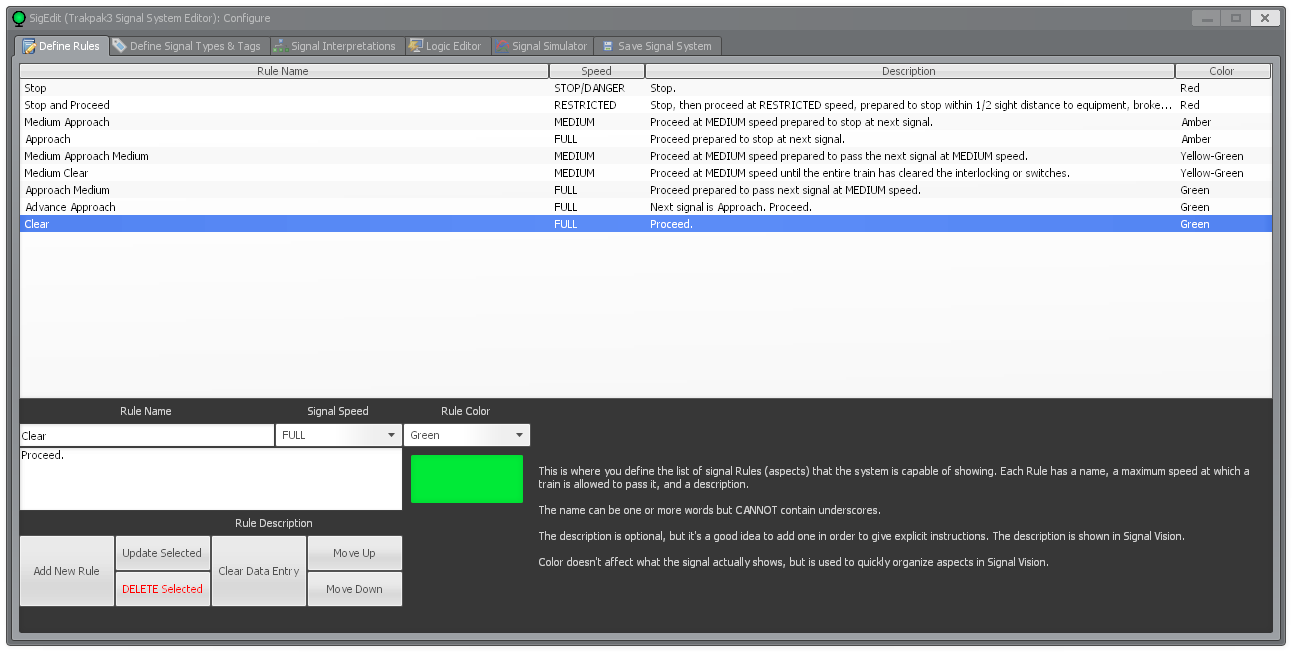Select the 'Advance Approach' rule row
Image resolution: width=1292 pixels, height=652 pixels.
click(645, 207)
